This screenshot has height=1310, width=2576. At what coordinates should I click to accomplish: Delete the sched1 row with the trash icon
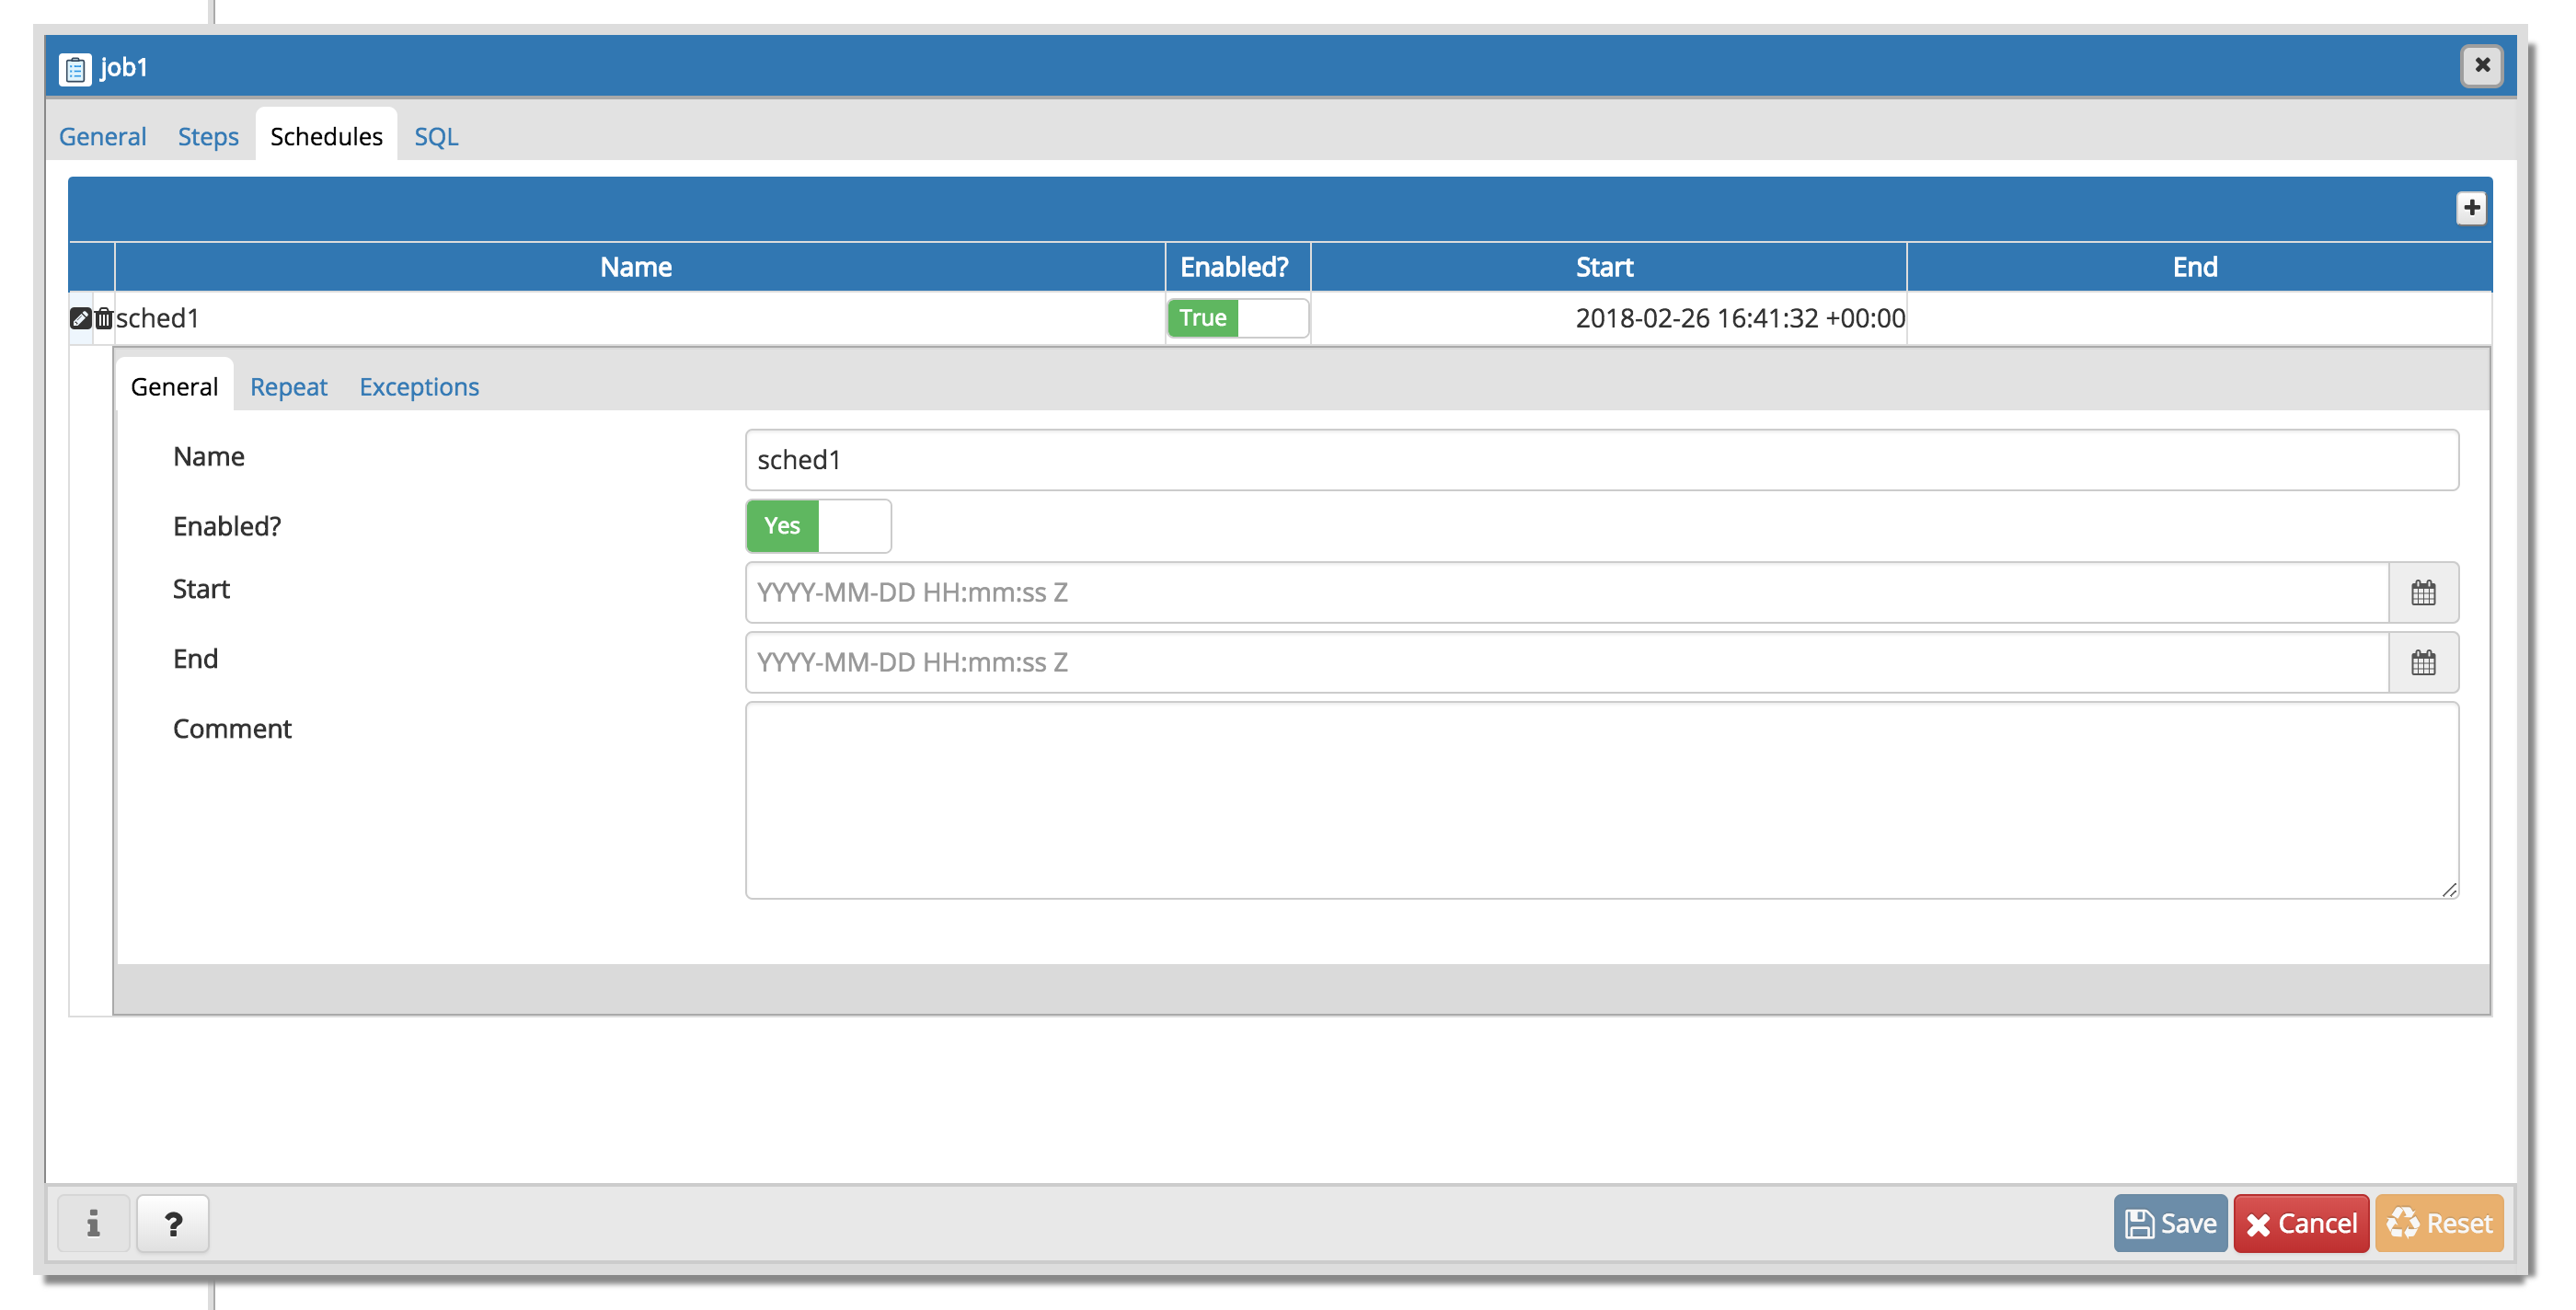point(104,318)
